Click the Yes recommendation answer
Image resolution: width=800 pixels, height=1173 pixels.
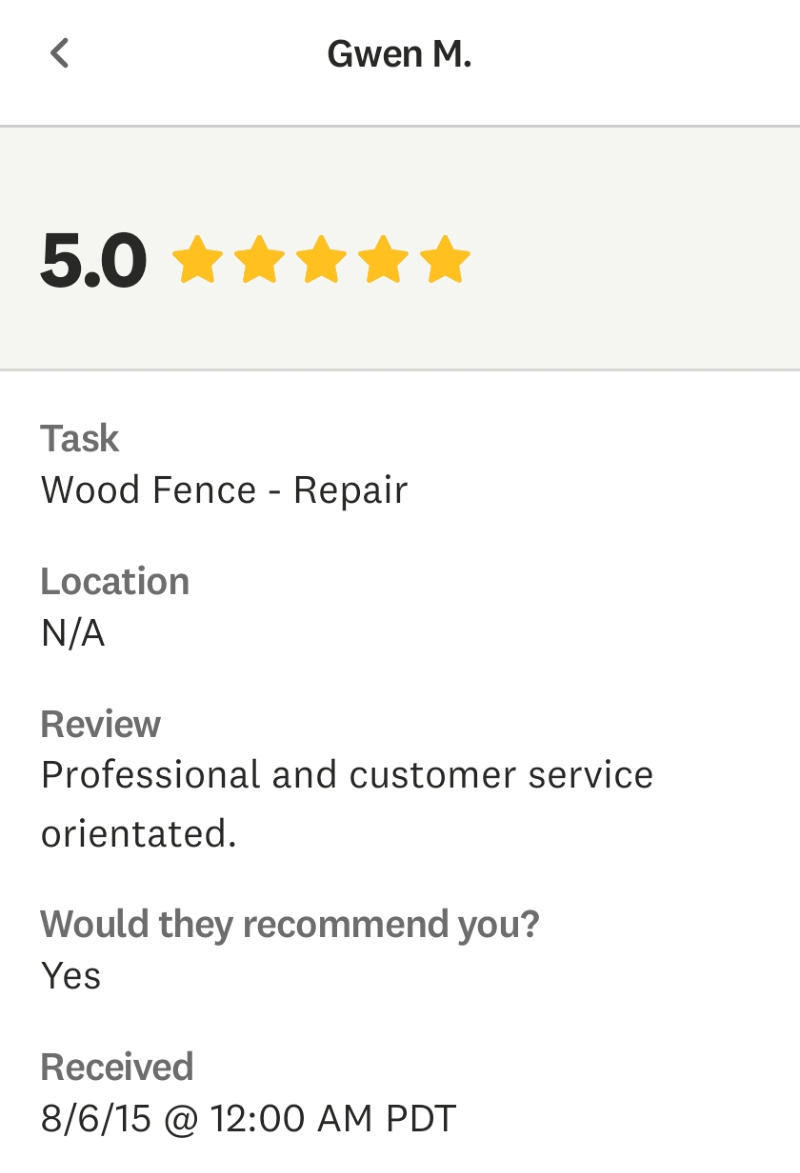click(x=71, y=975)
